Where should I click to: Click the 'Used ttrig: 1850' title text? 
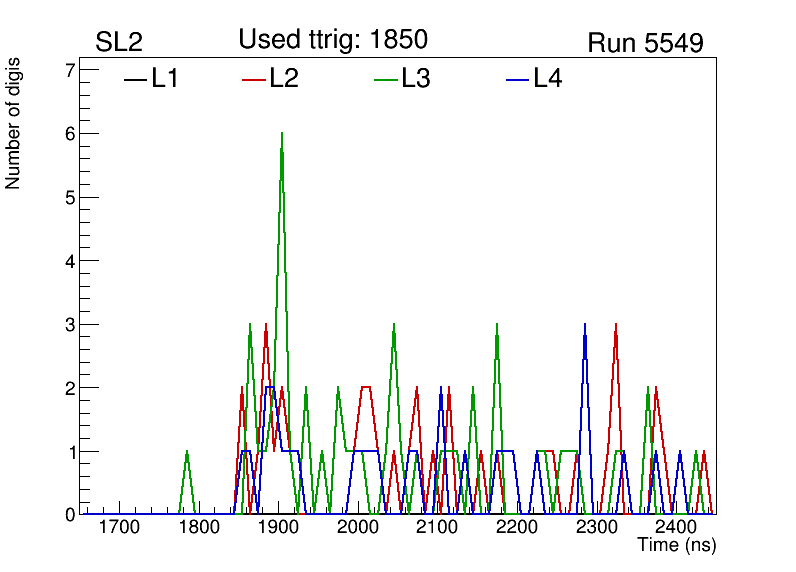(x=333, y=40)
